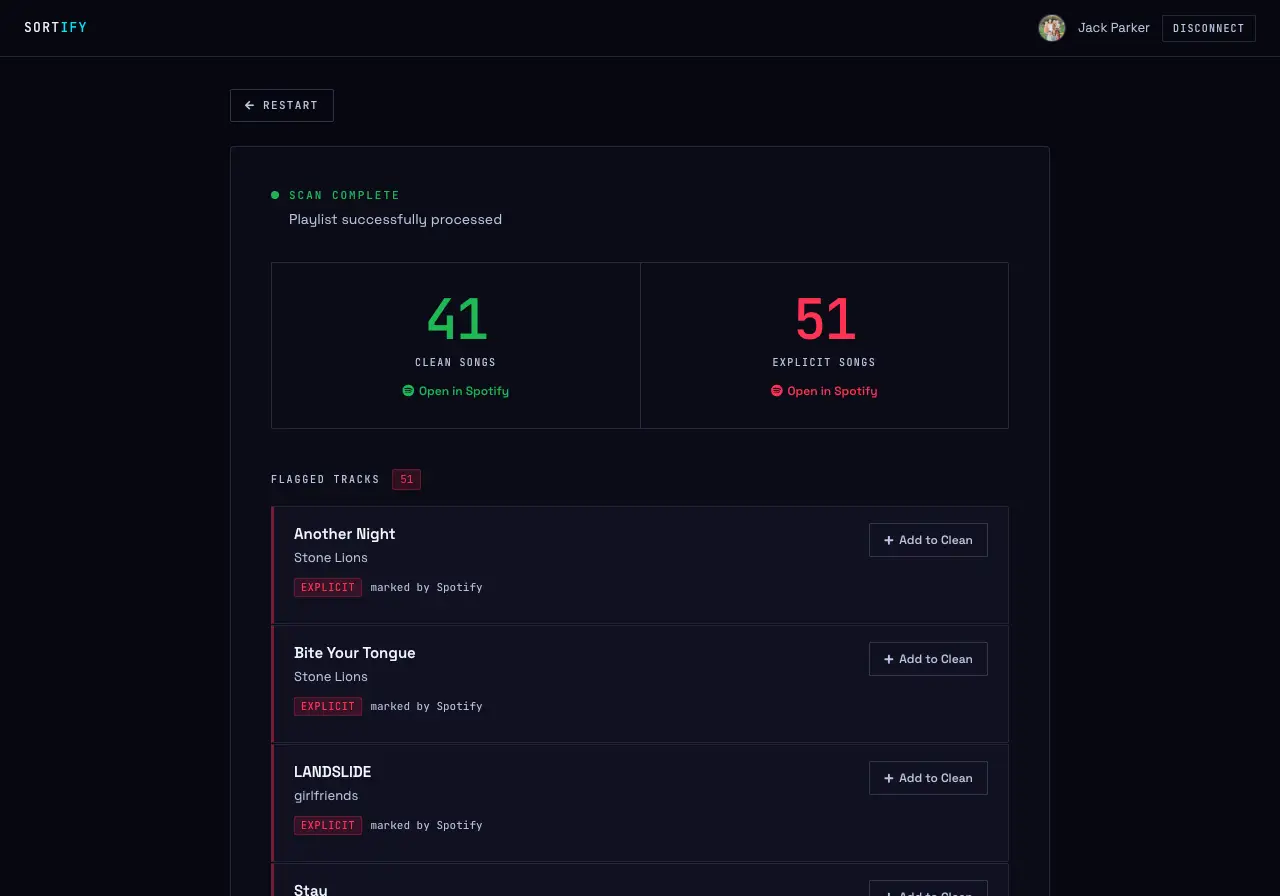Click the Explicit Songs label

pyautogui.click(x=824, y=362)
